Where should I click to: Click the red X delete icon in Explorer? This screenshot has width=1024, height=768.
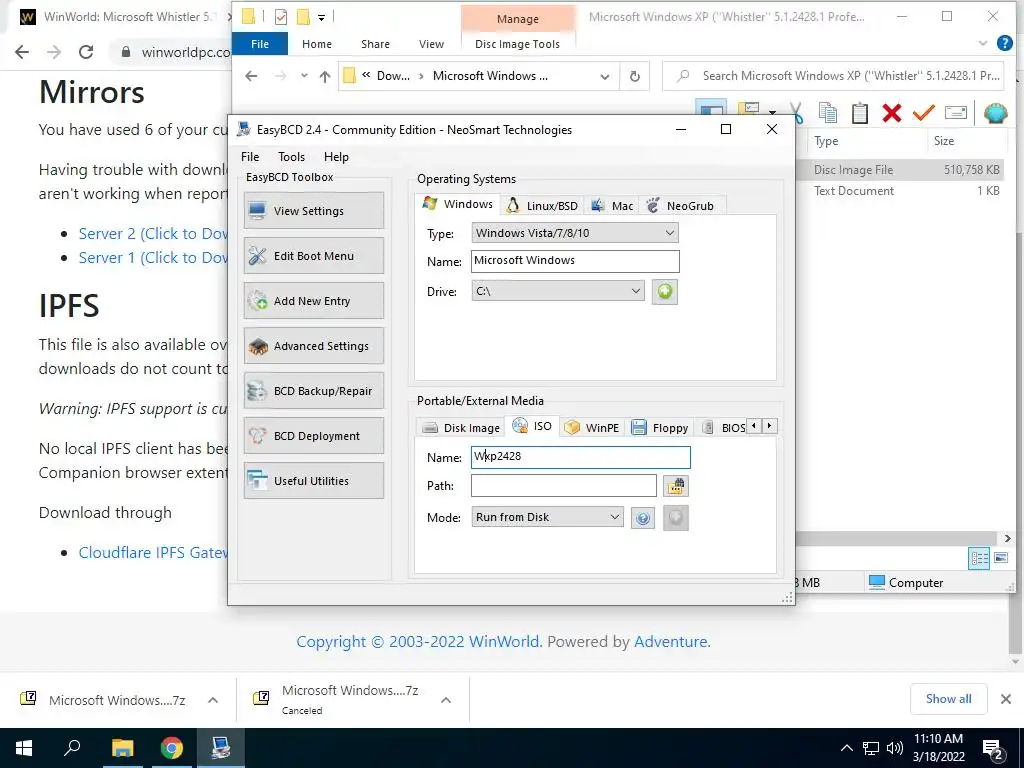(x=891, y=113)
